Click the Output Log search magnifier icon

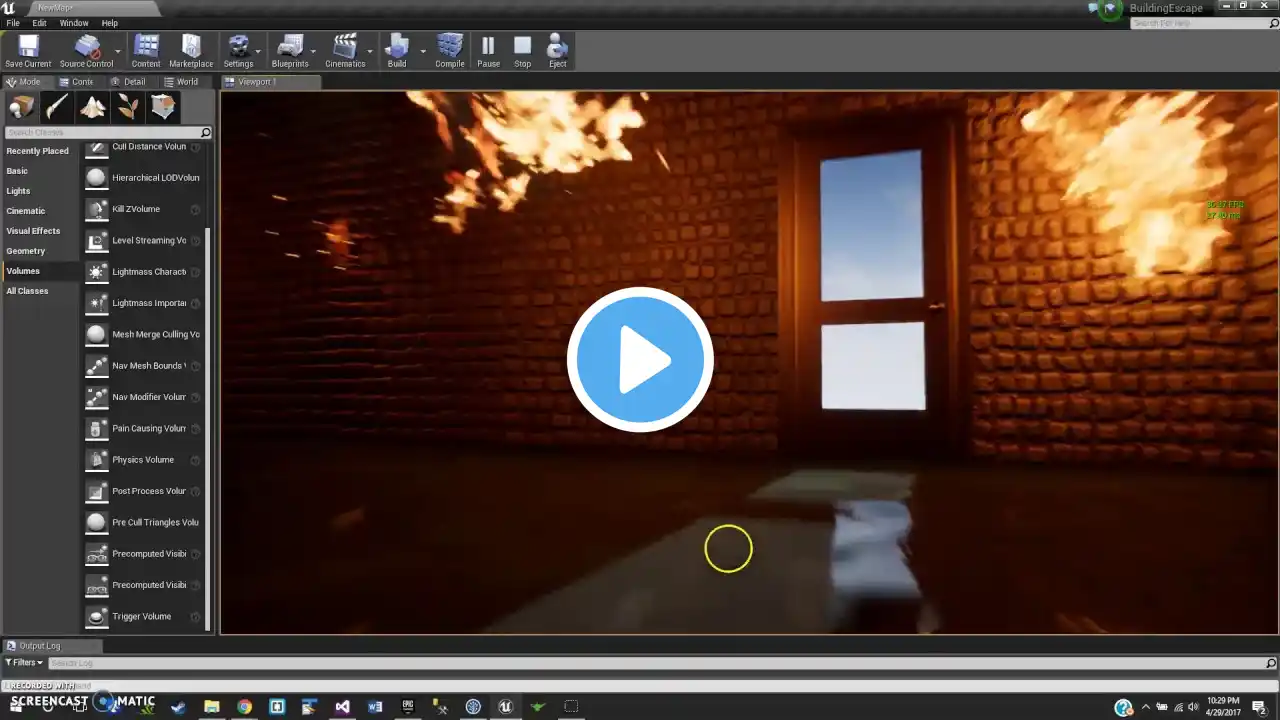coord(1271,663)
